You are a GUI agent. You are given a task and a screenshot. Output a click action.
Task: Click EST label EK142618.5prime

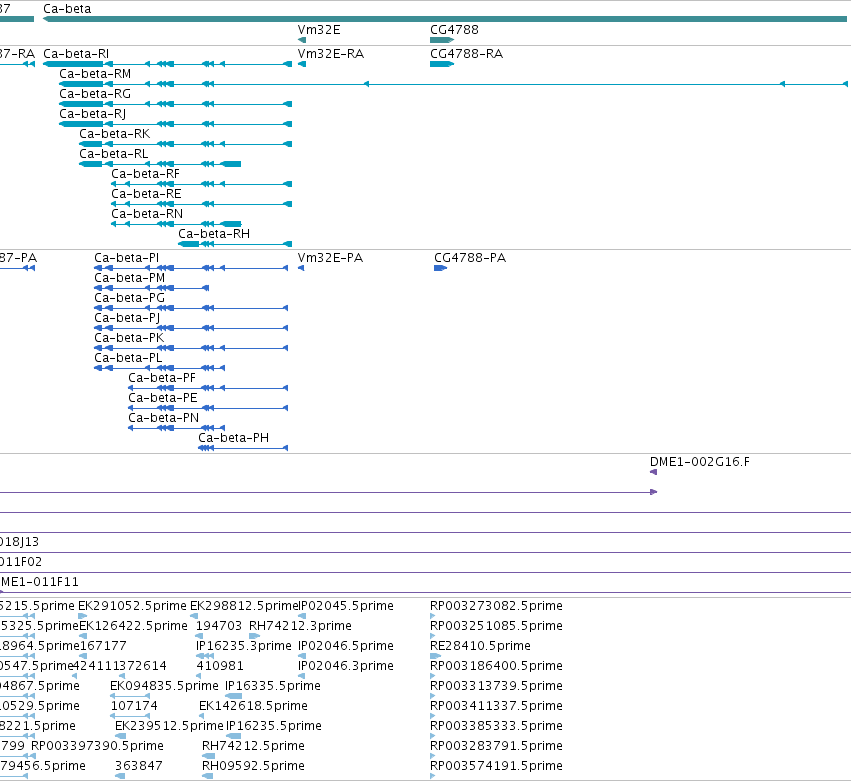point(253,706)
